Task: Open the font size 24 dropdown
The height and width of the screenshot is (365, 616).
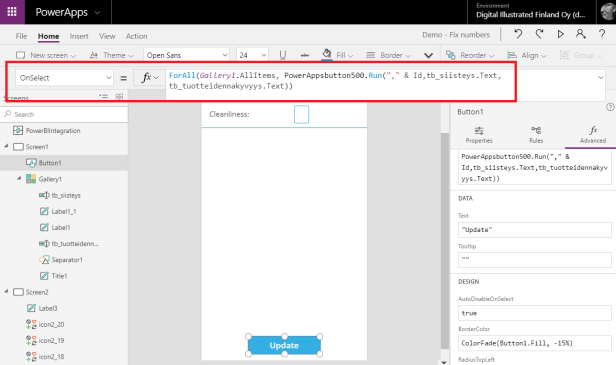Action: (252, 55)
